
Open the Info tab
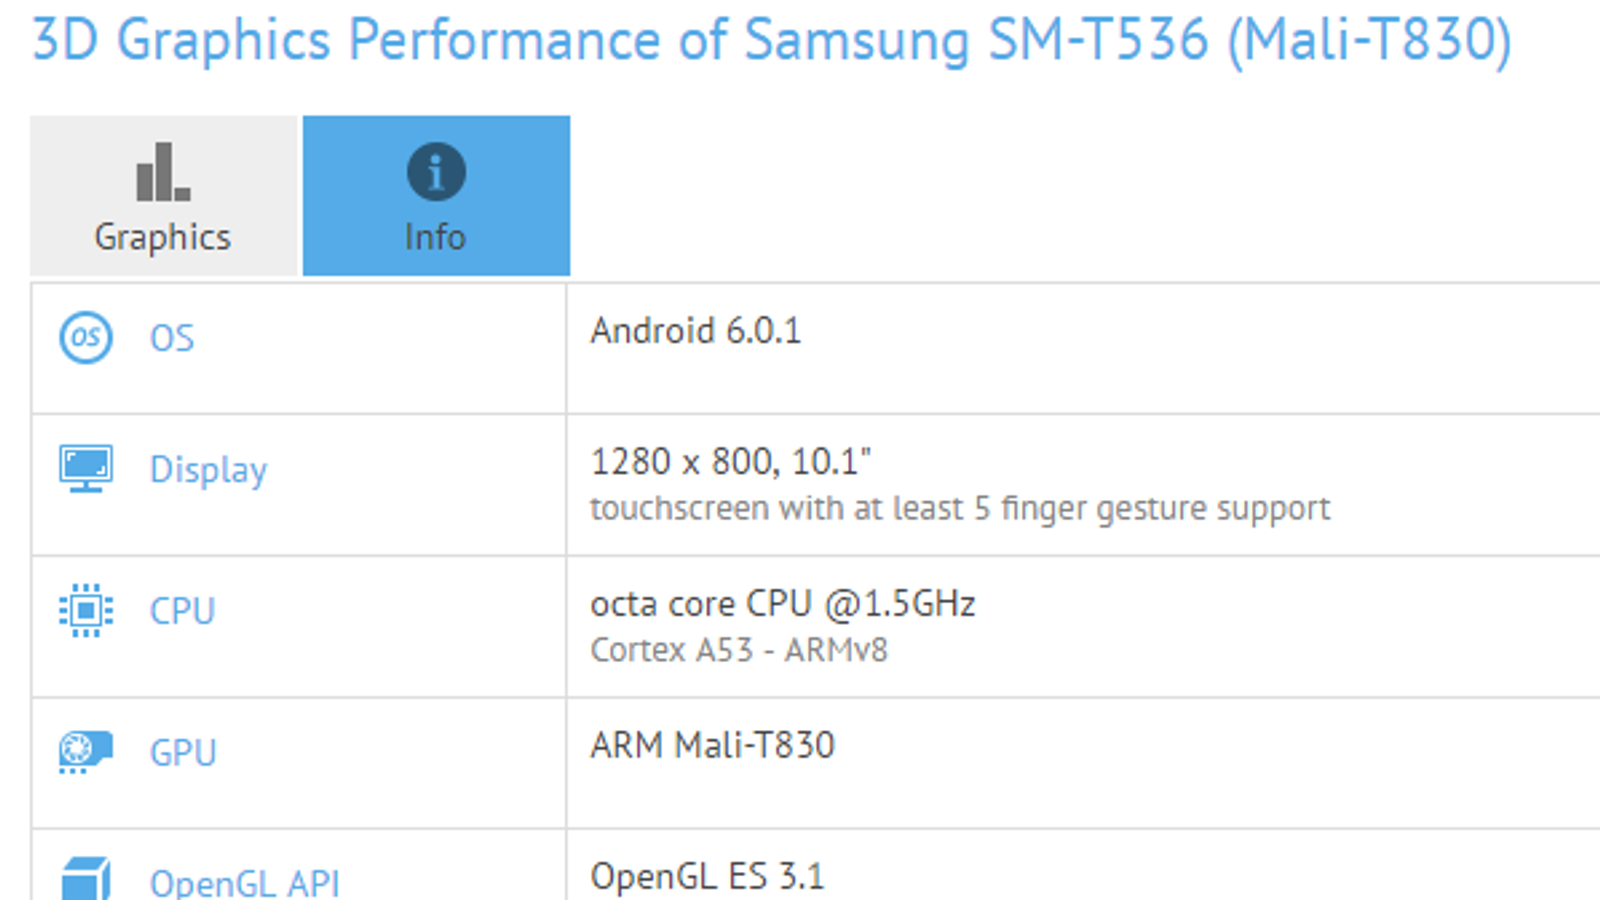click(436, 195)
